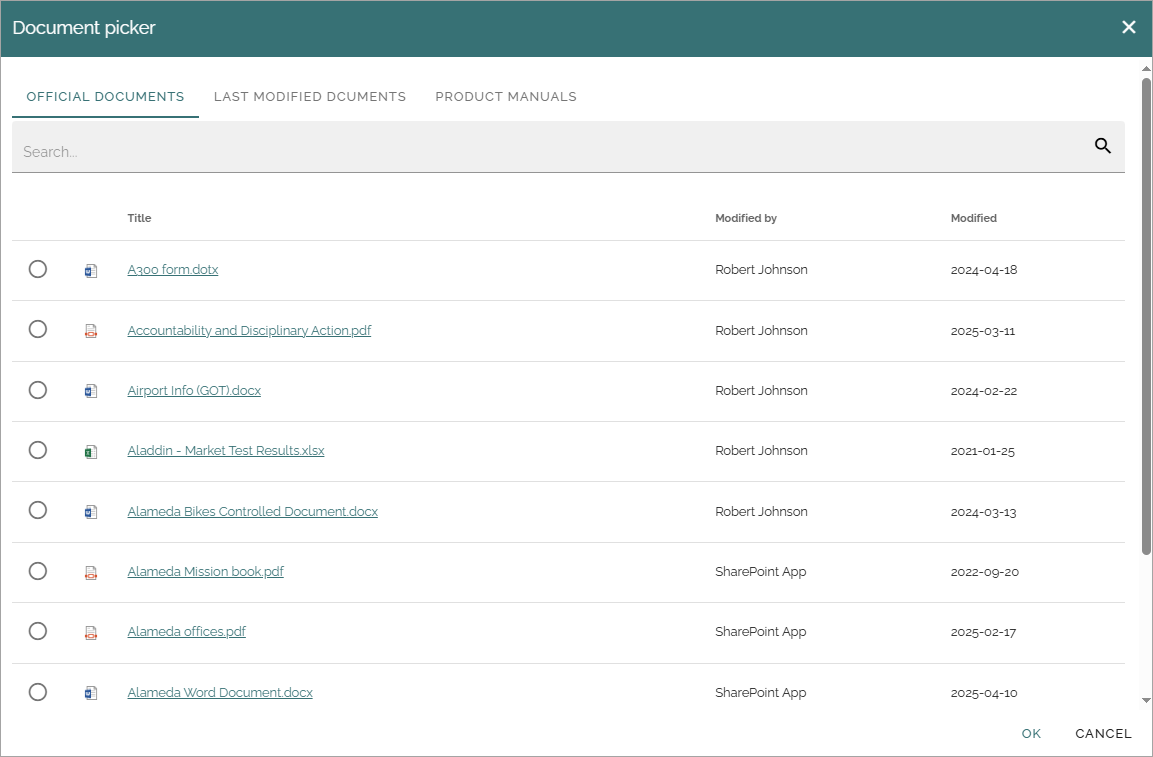Screen dimensions: 1153x757
Task: Click Robert Johnson in A300 form row
Action: [x=761, y=270]
